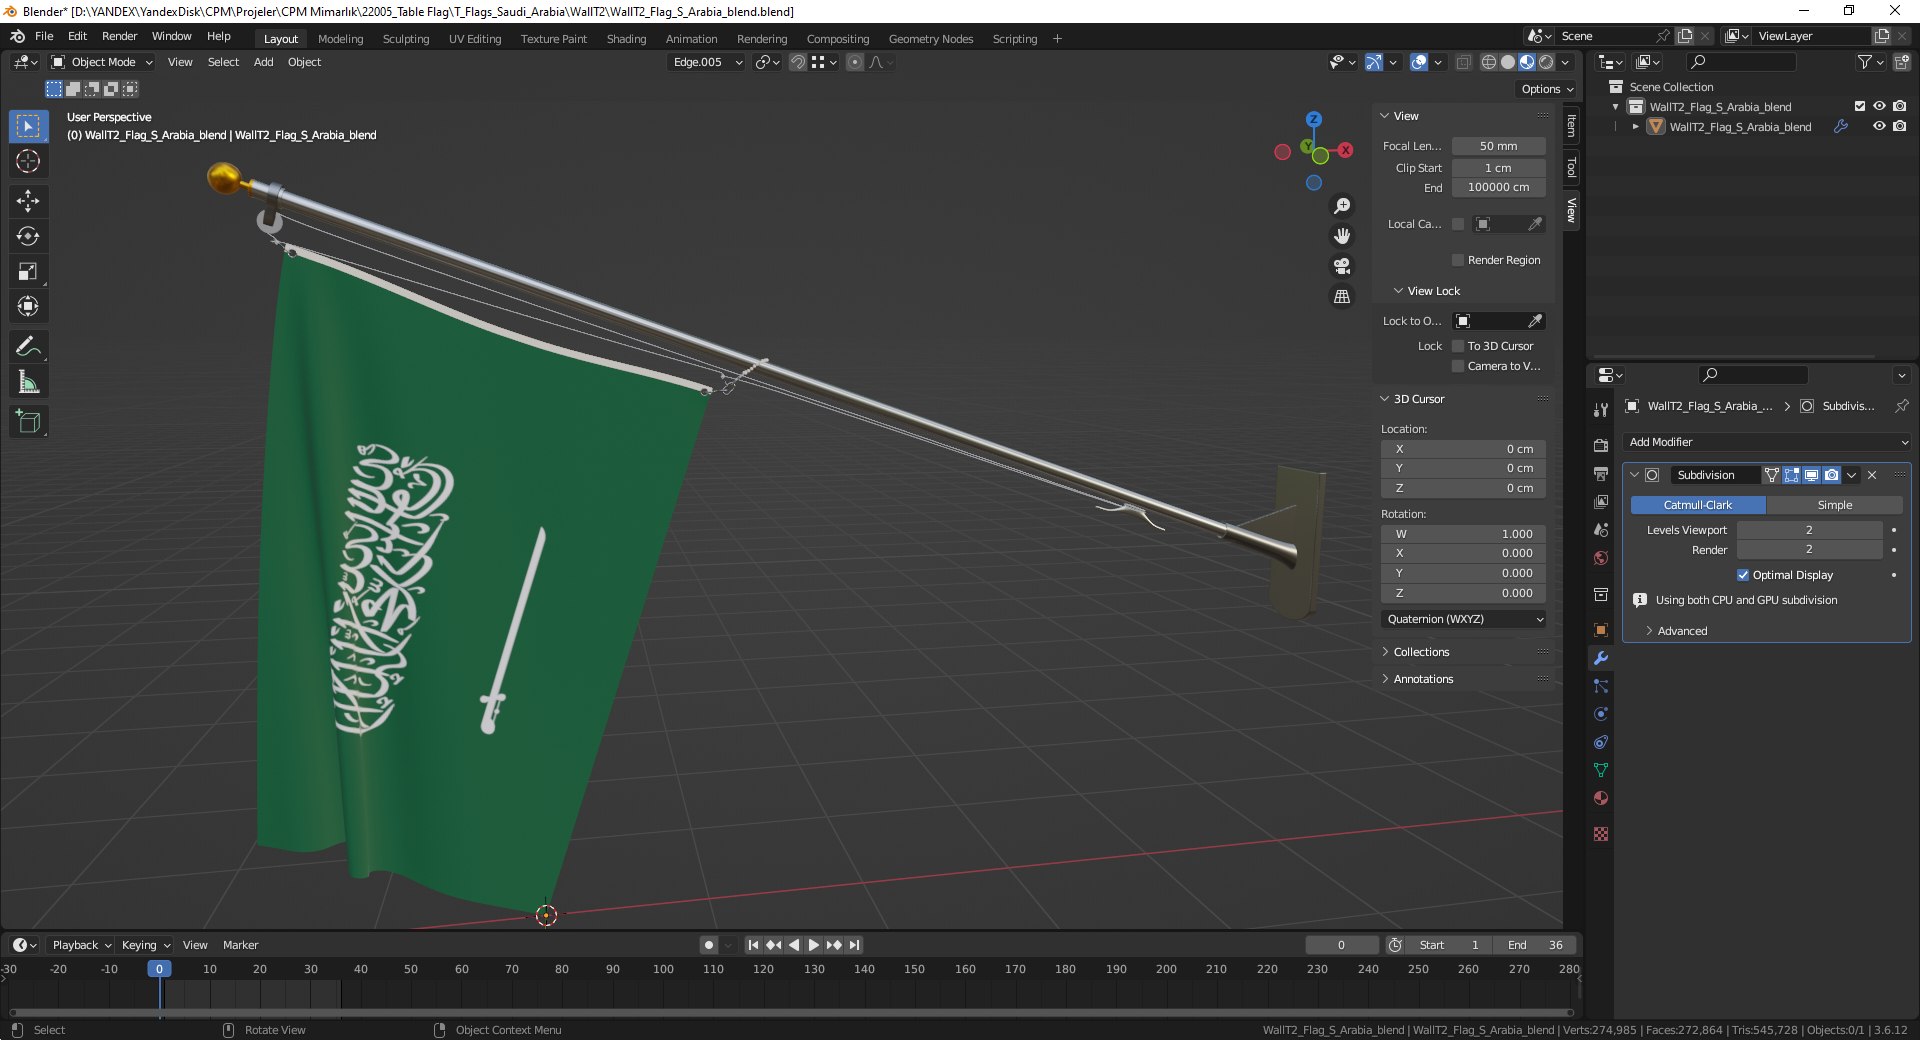1920x1040 pixels.
Task: Expand the Collections panel
Action: click(x=1421, y=652)
